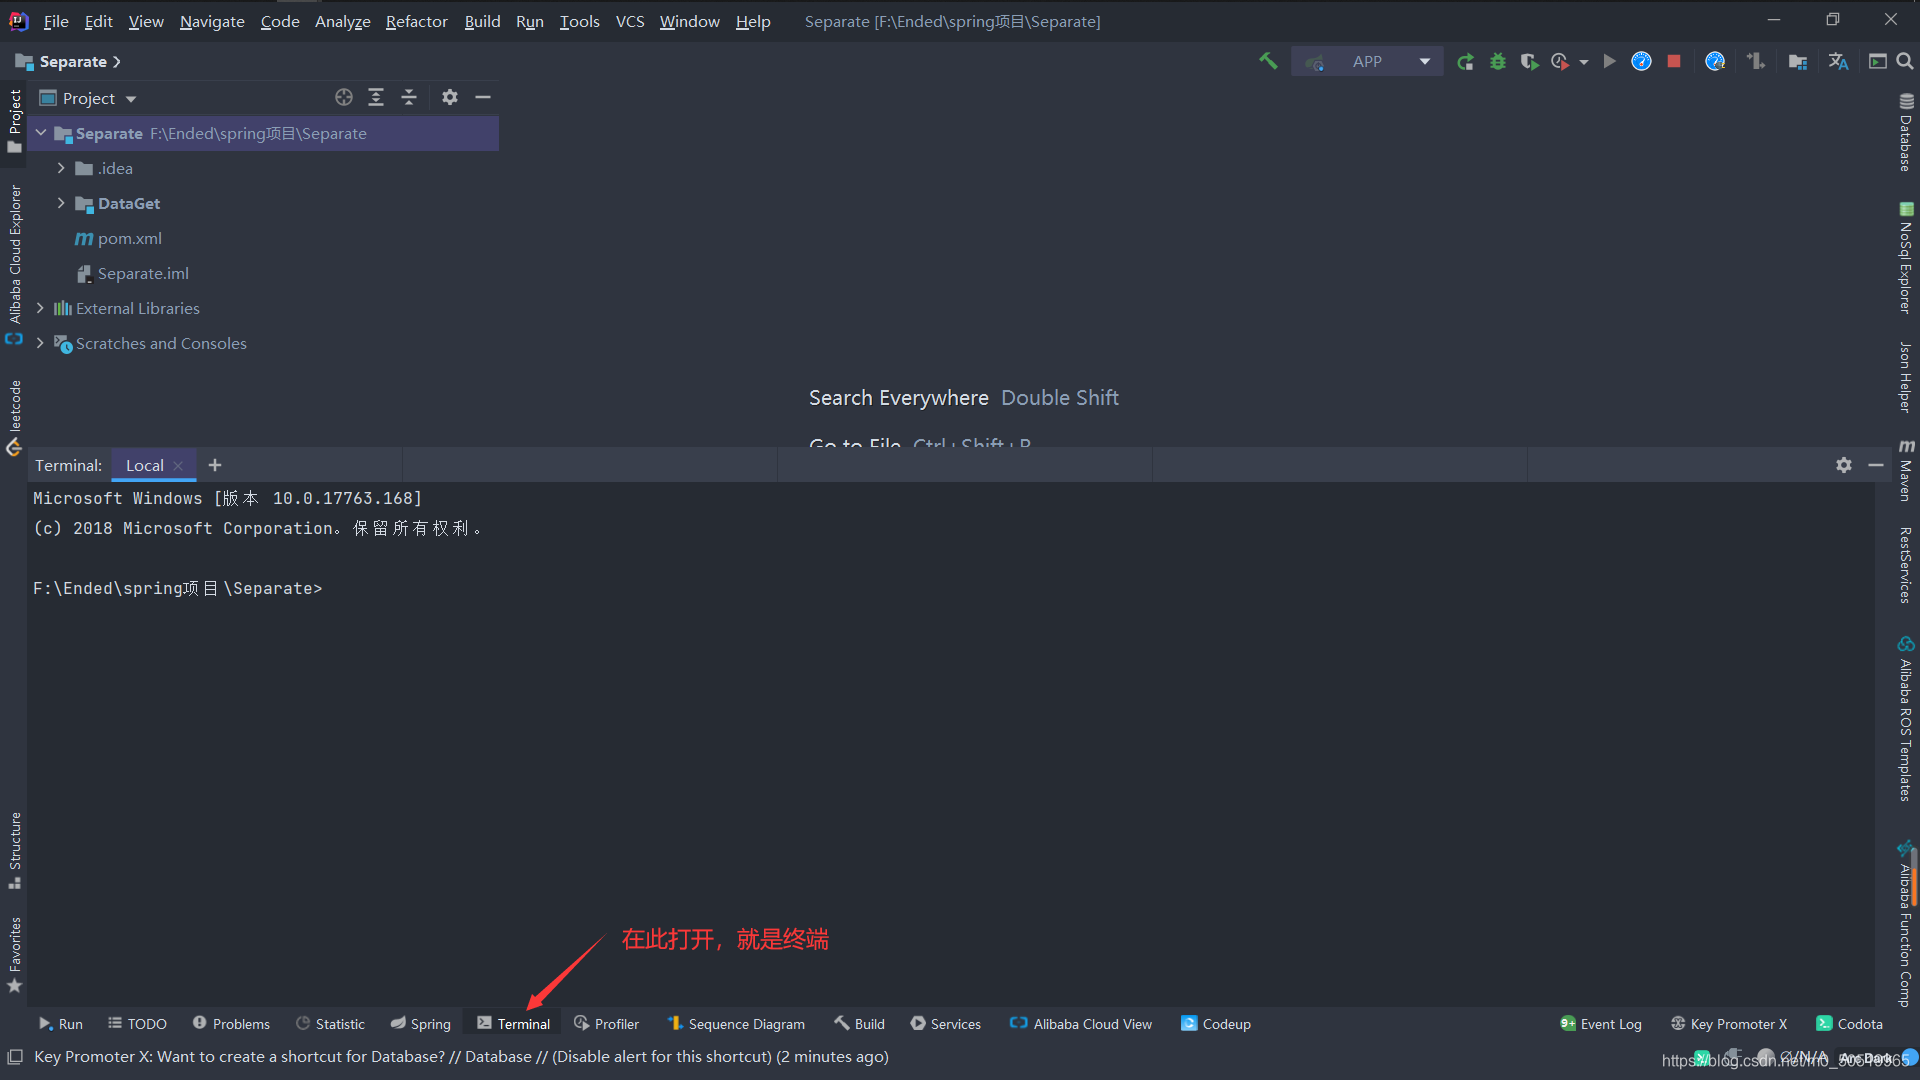Click the Build Project hammer icon

tap(1268, 61)
